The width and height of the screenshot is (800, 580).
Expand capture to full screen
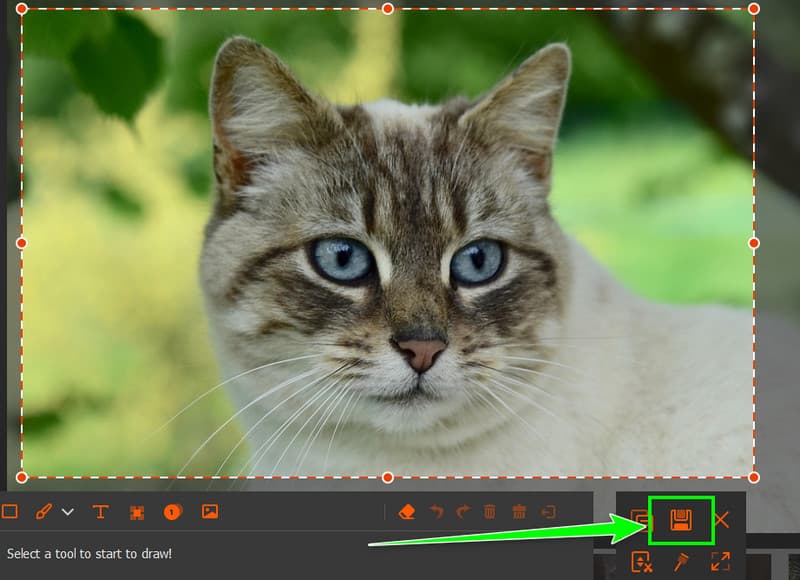click(720, 562)
